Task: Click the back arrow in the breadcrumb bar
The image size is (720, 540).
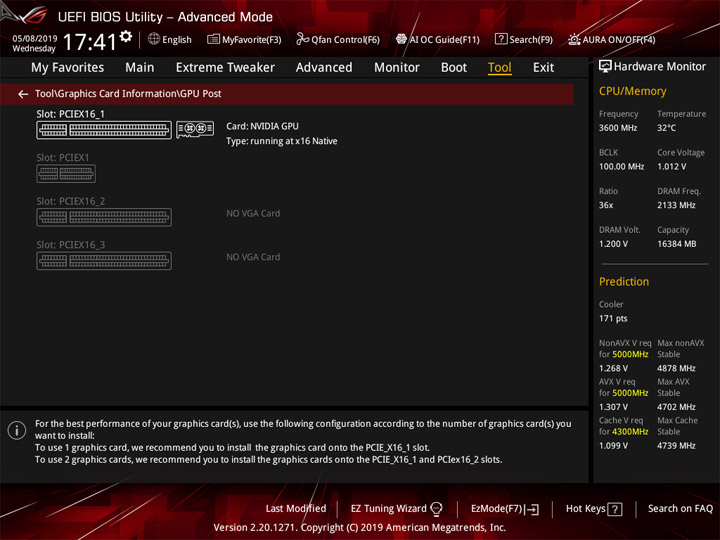Action: (23, 94)
